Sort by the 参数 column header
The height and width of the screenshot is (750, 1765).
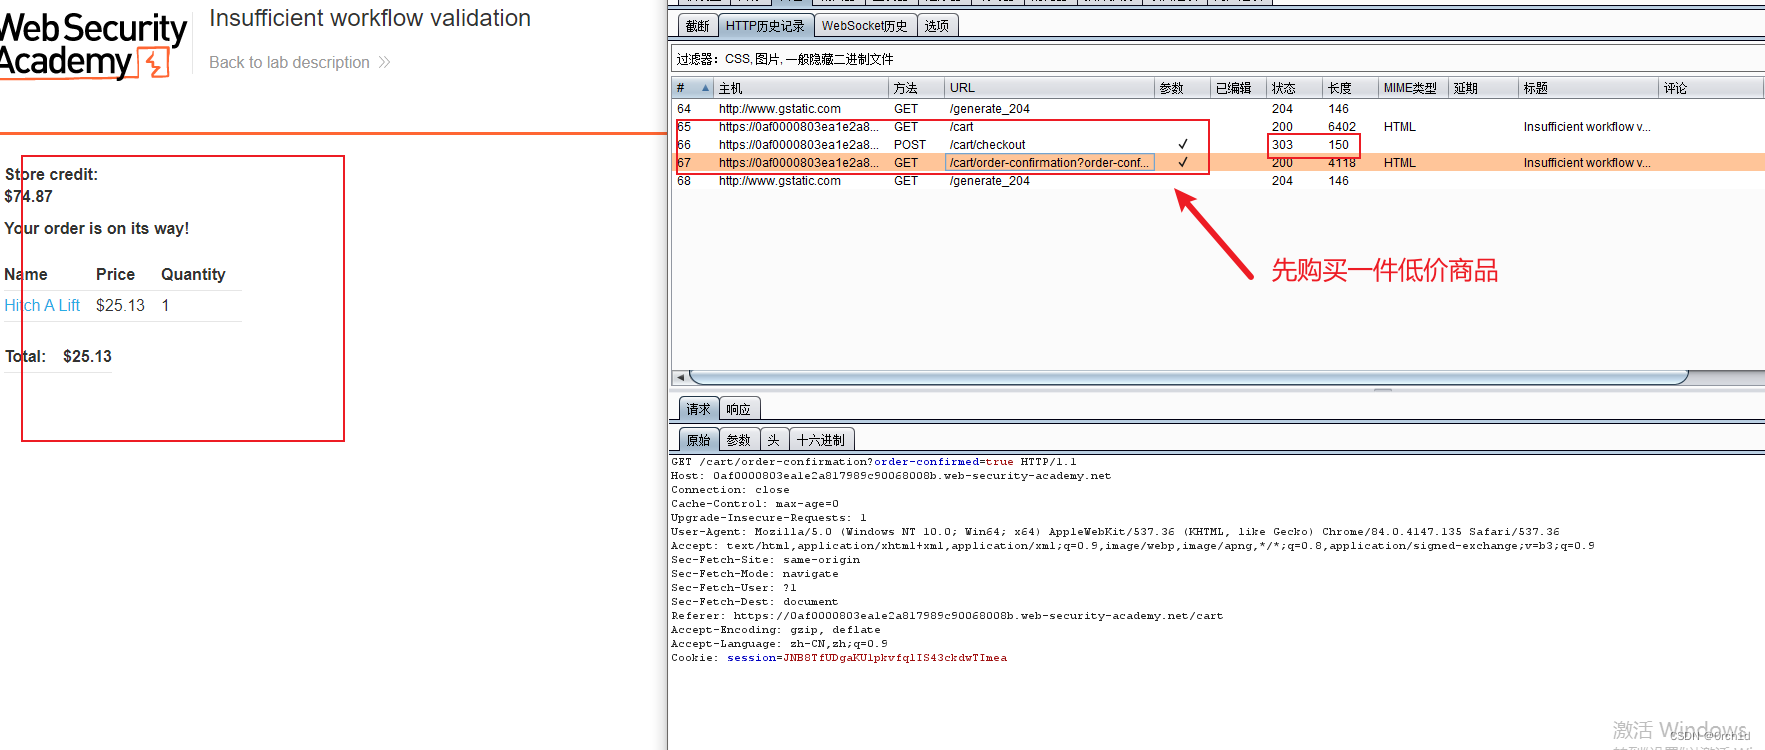1182,88
